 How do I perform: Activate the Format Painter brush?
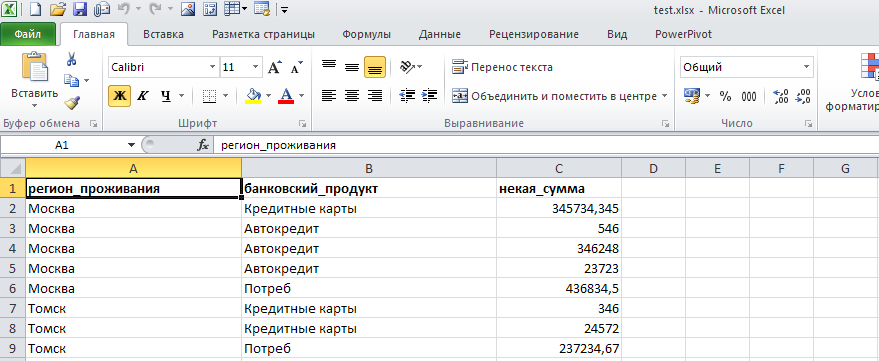pyautogui.click(x=72, y=103)
